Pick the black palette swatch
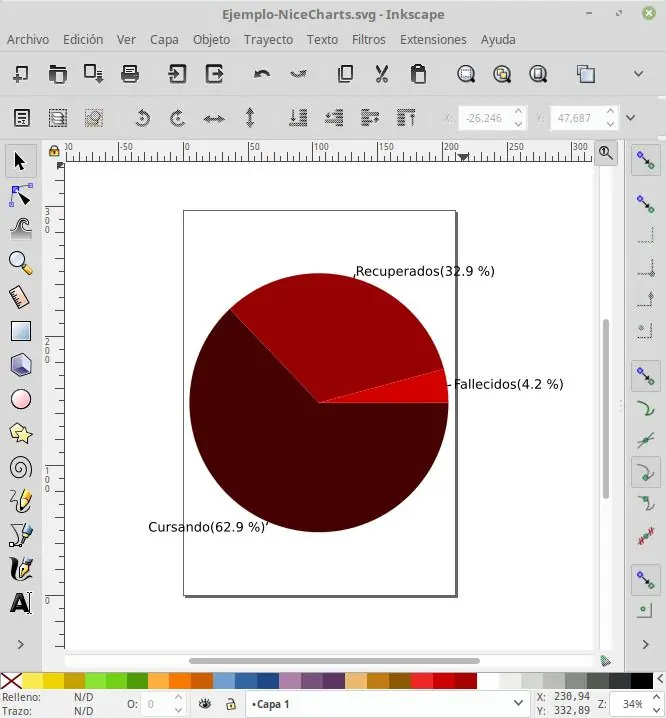 642,681
